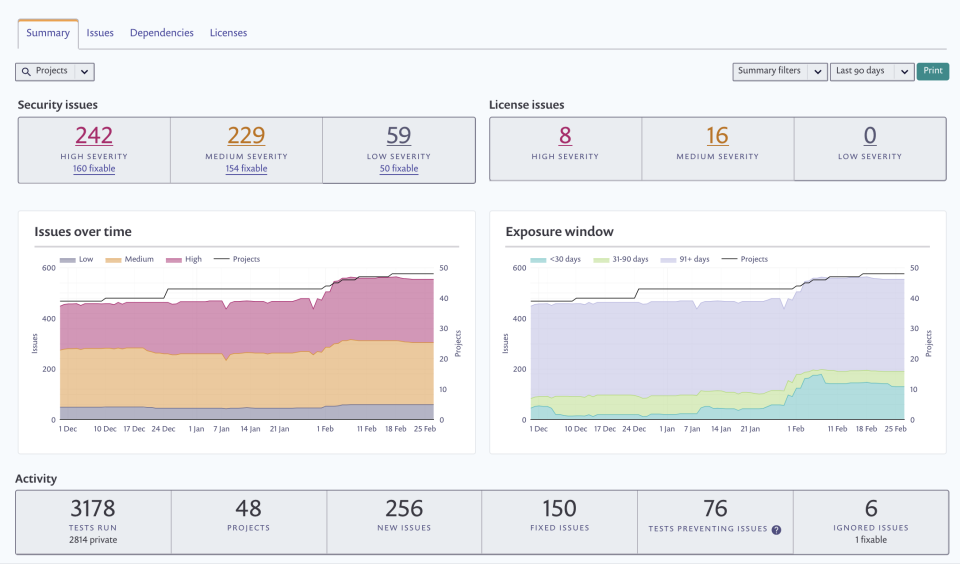Click the 'License issues' heading

point(527,105)
